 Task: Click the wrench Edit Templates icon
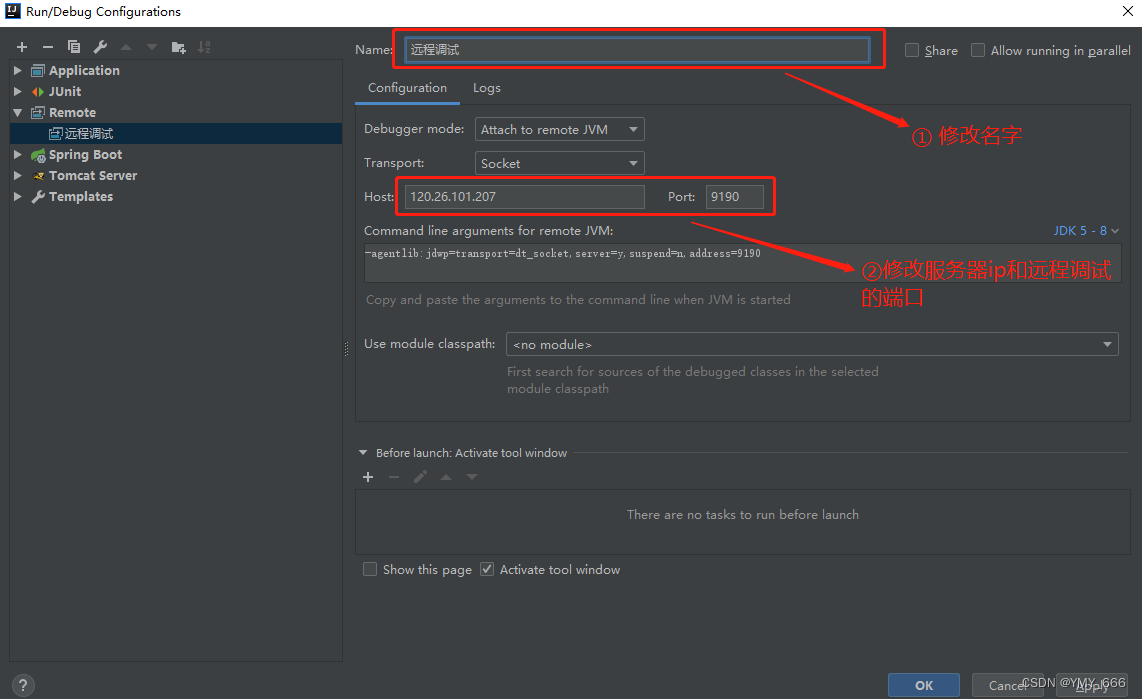tap(100, 47)
